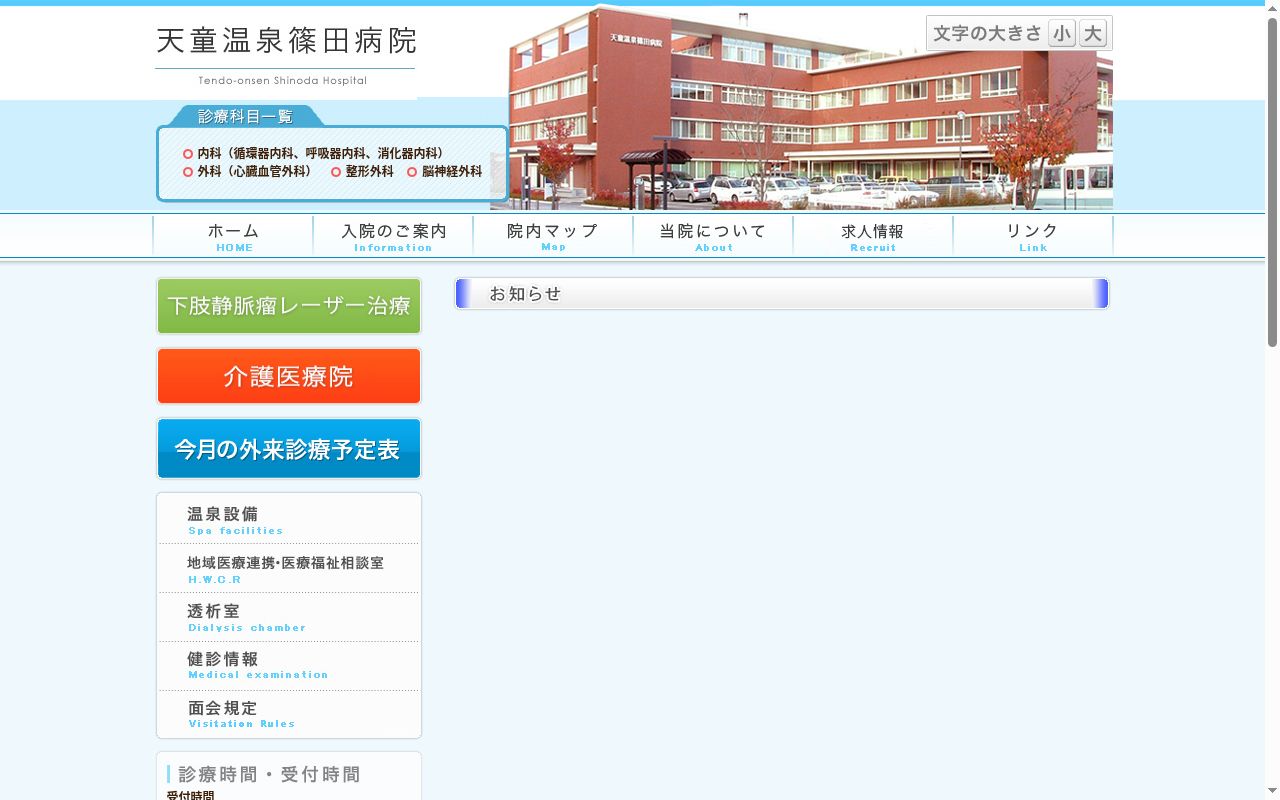Open the ホーム HOME navigation tab
The width and height of the screenshot is (1280, 800).
[x=233, y=237]
